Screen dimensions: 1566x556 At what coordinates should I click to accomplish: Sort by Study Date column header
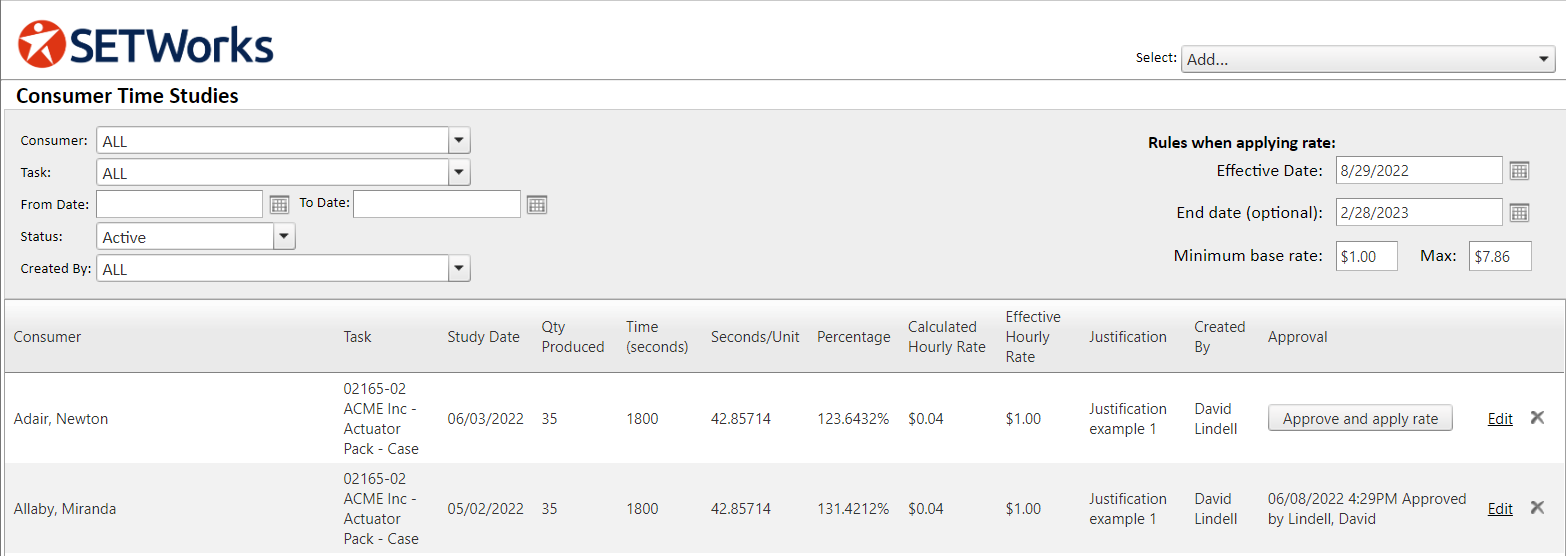tap(483, 337)
